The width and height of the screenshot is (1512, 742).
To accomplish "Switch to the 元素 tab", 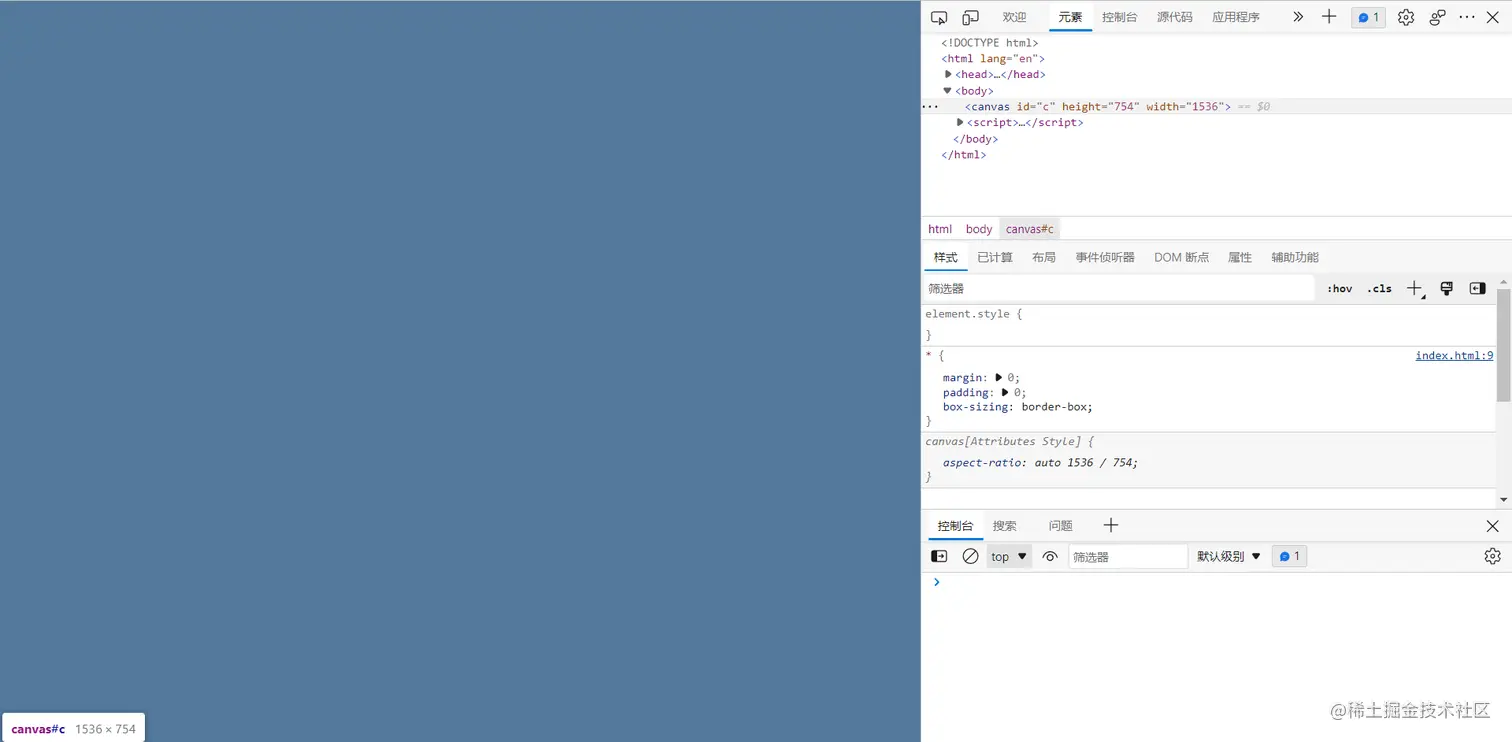I will [x=1070, y=17].
